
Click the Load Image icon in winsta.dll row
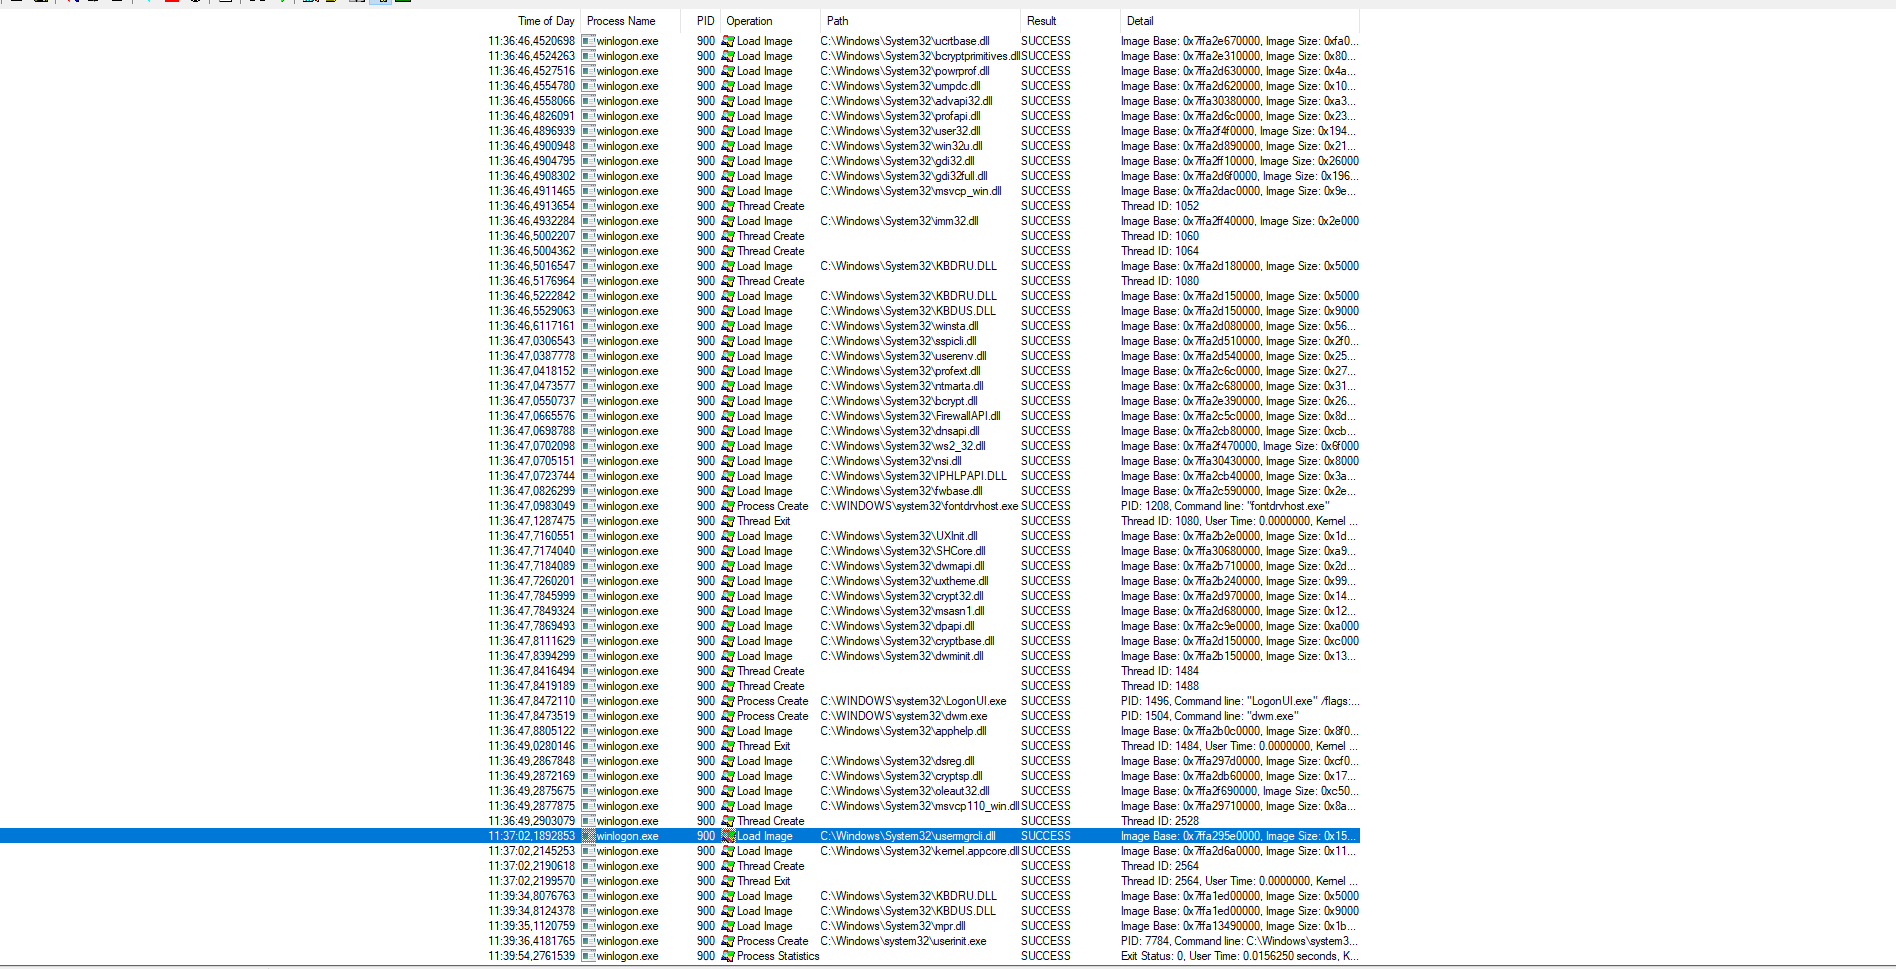pos(728,326)
